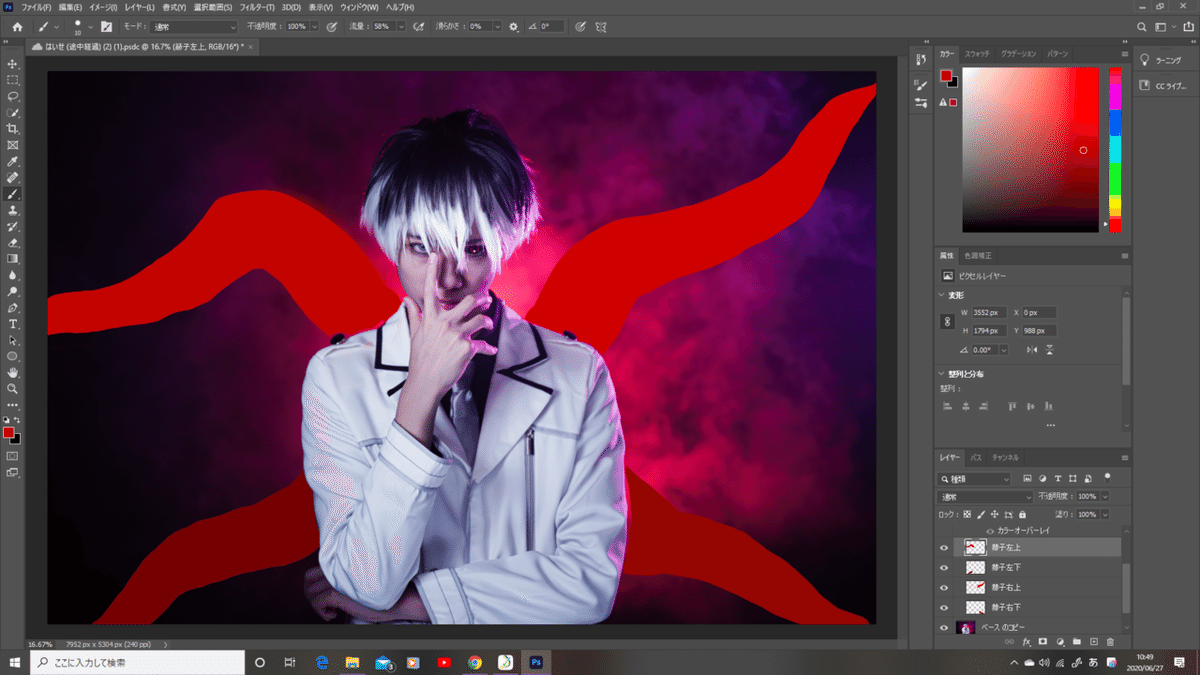The image size is (1200, 675).
Task: Click the symmetry paint butterfly icon
Action: [601, 26]
